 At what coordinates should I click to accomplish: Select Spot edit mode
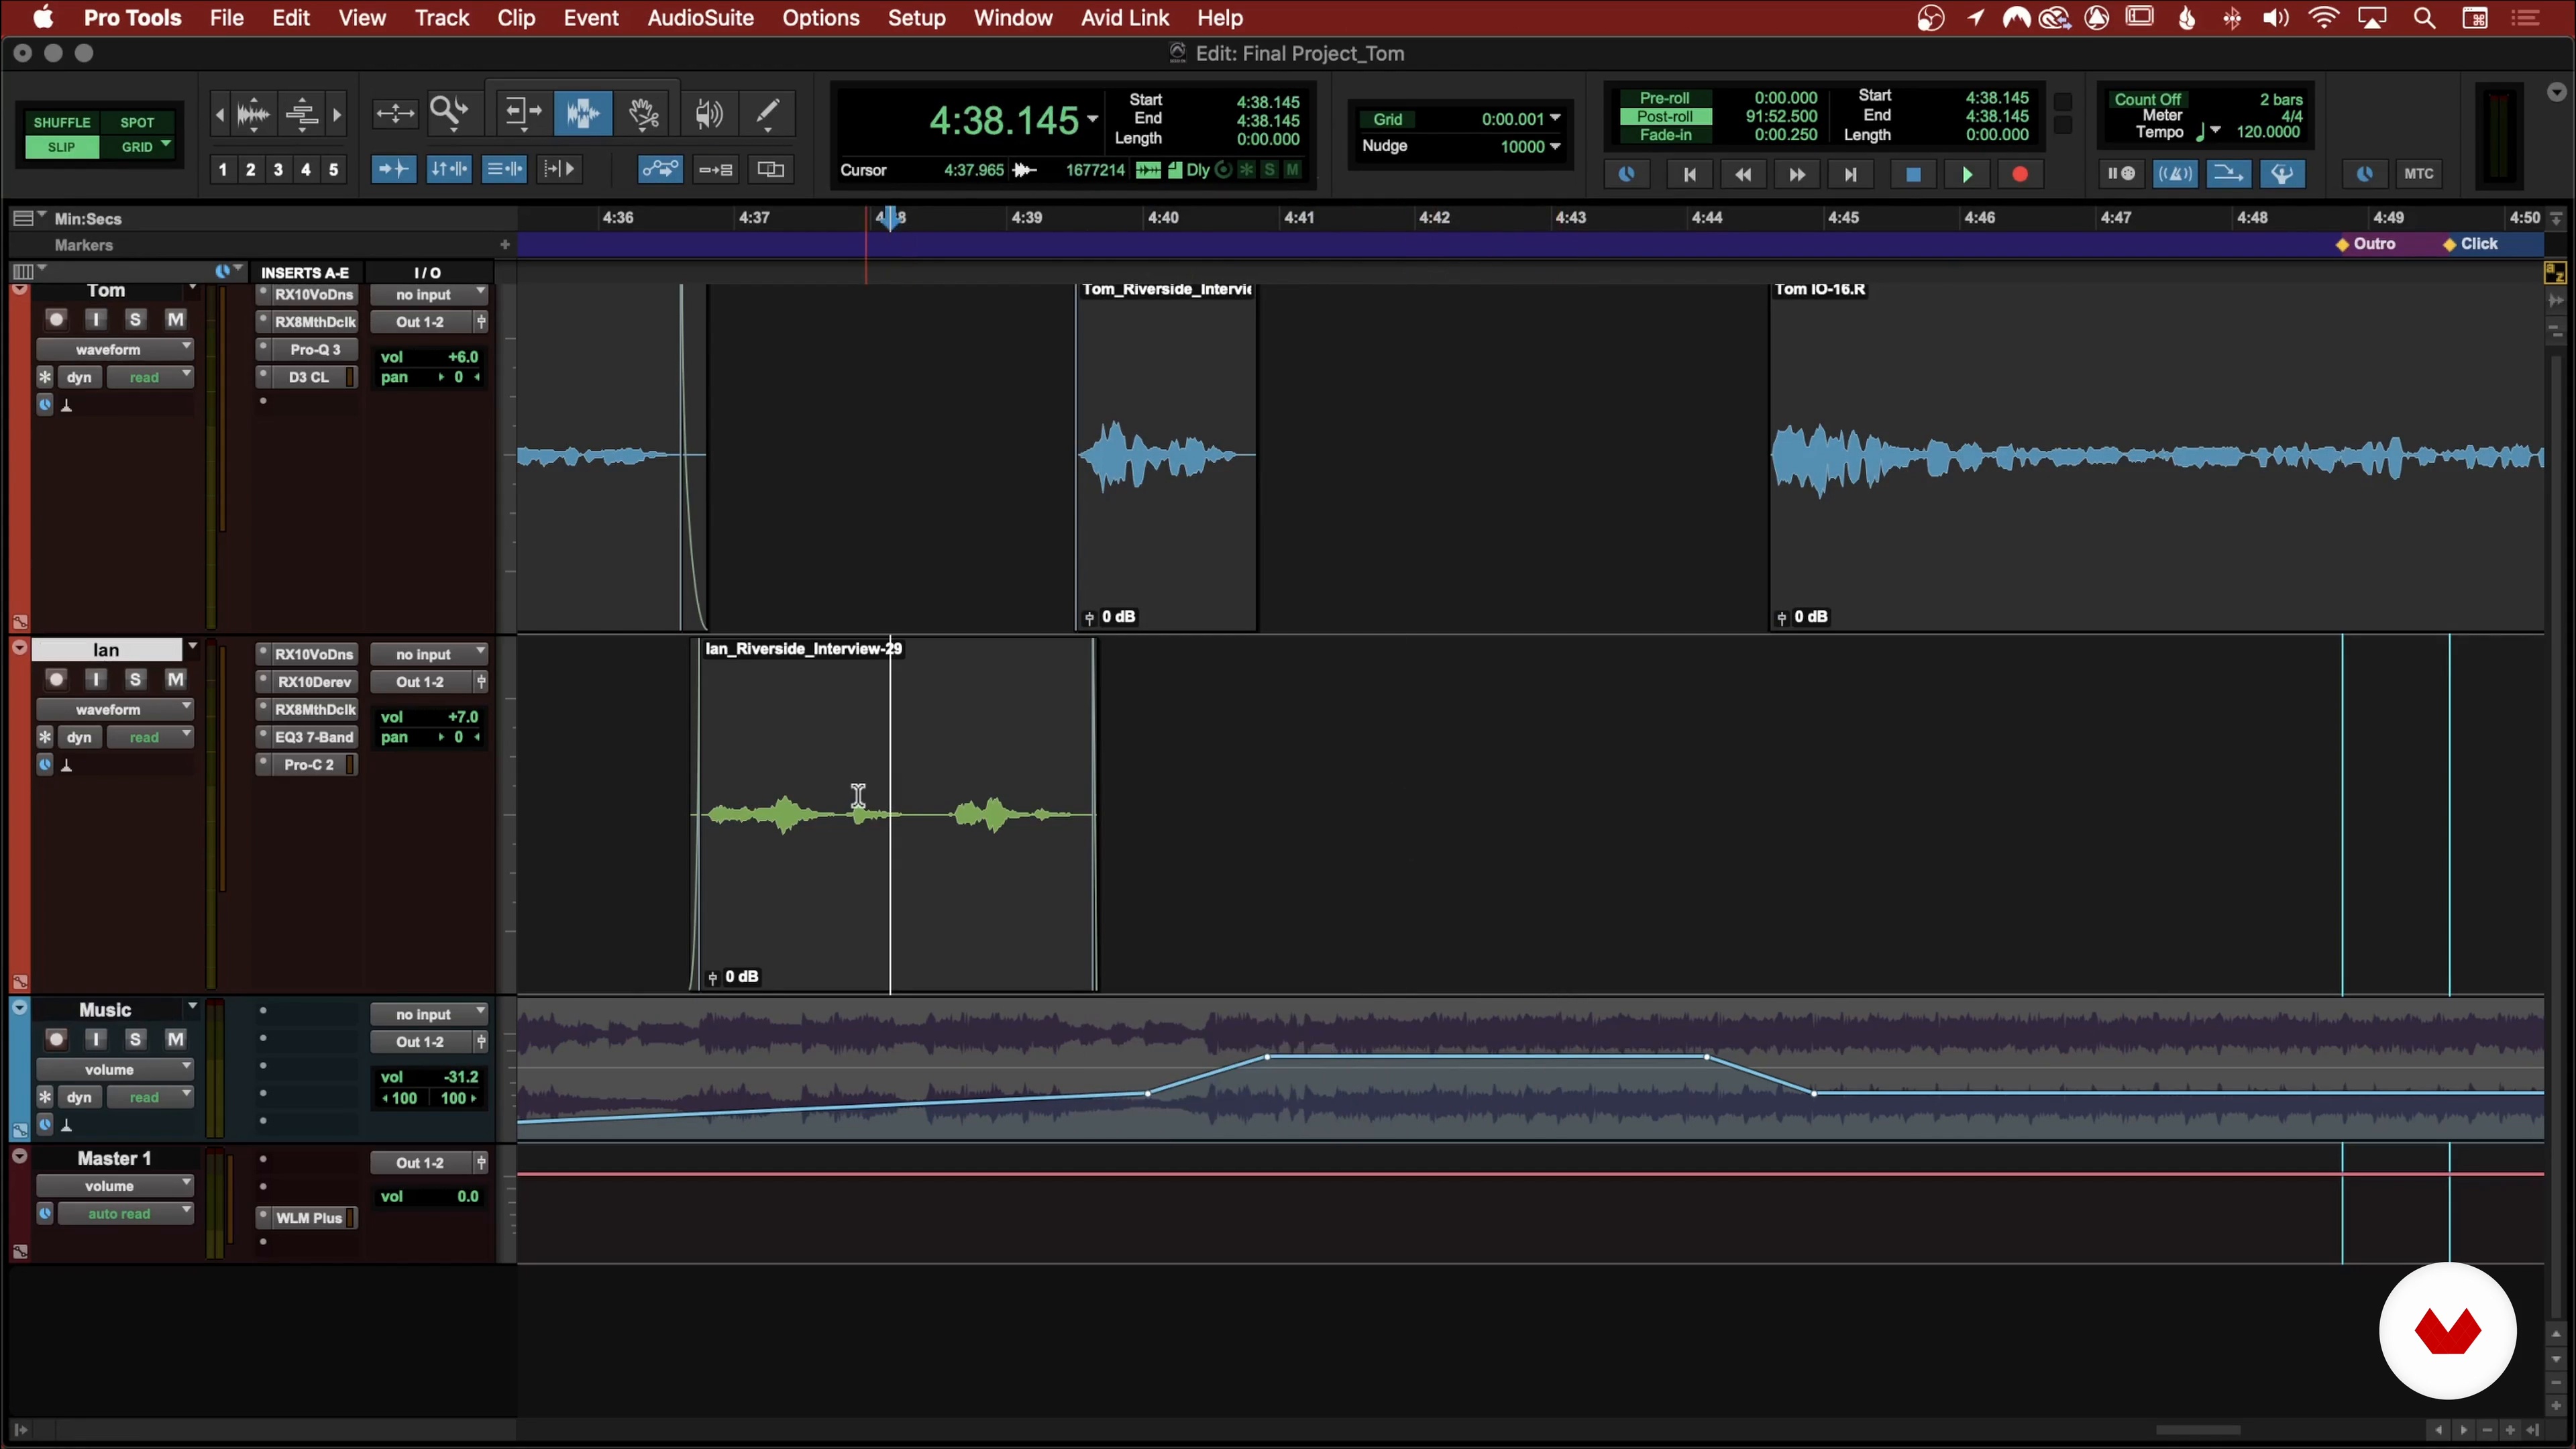[137, 122]
